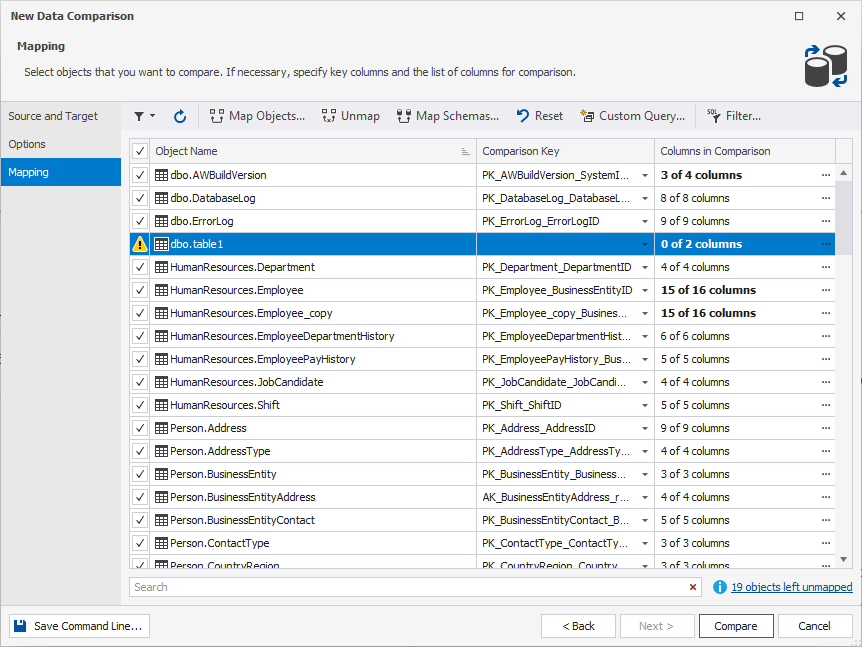Uncheck HumanResources.Employee for comparison

[x=139, y=290]
